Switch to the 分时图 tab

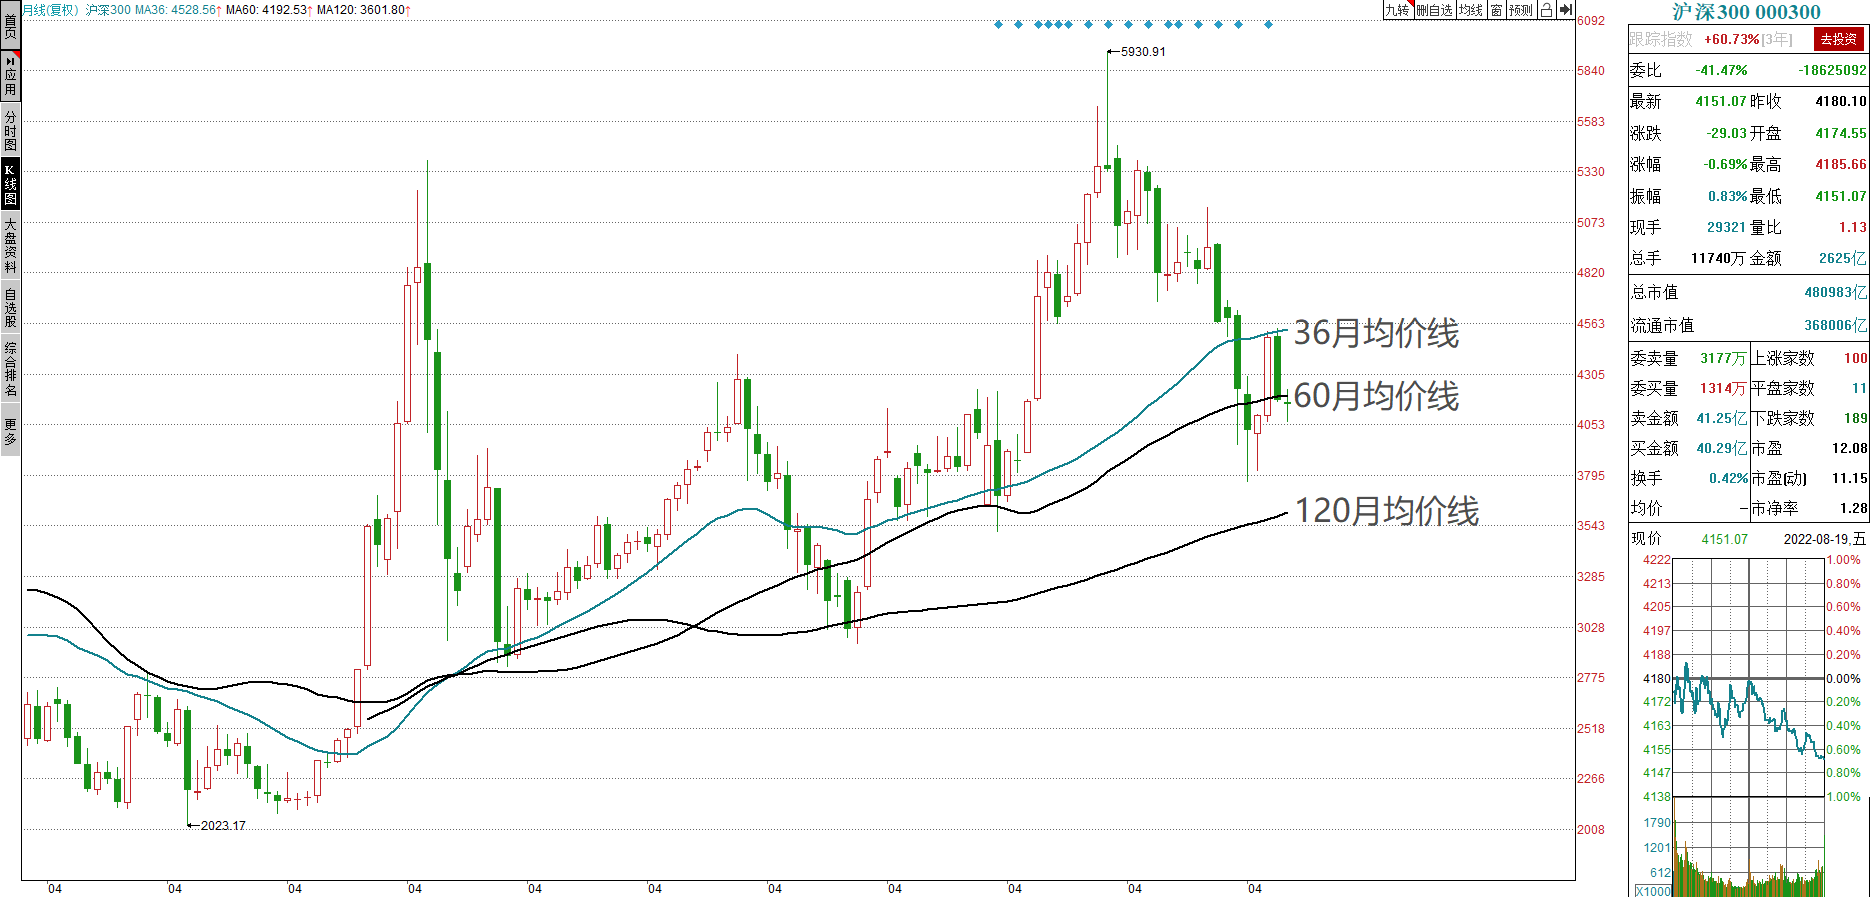pos(10,130)
